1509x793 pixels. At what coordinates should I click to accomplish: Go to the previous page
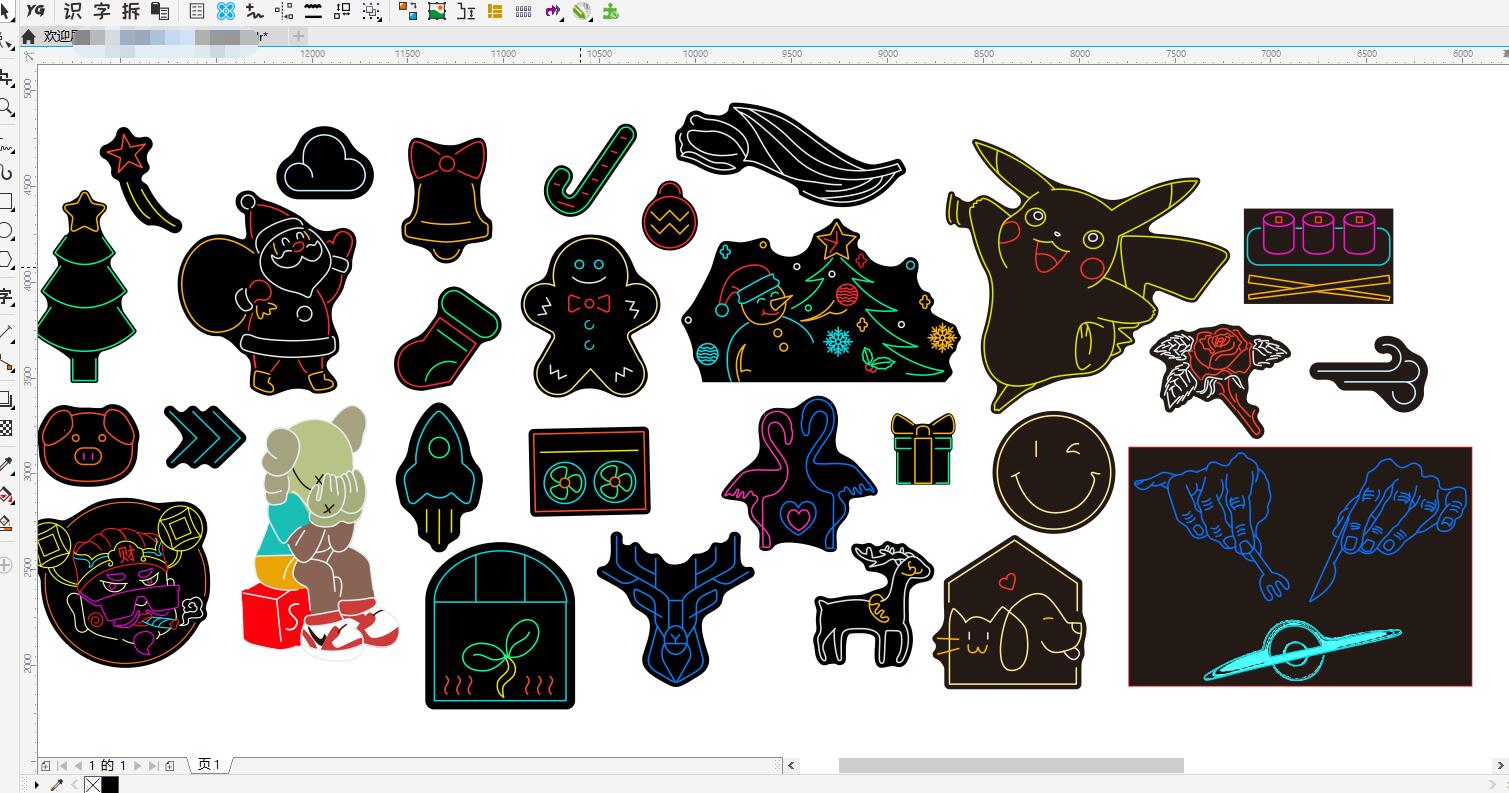coord(78,766)
